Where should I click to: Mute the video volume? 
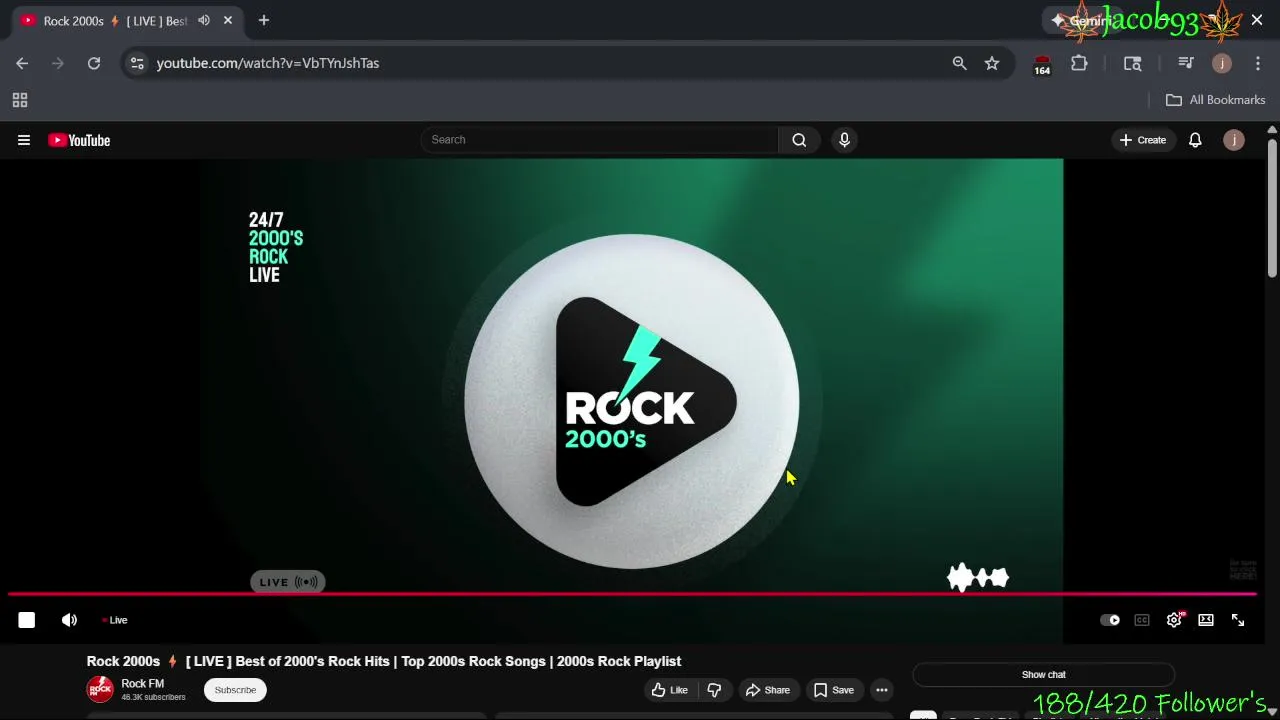pyautogui.click(x=69, y=620)
